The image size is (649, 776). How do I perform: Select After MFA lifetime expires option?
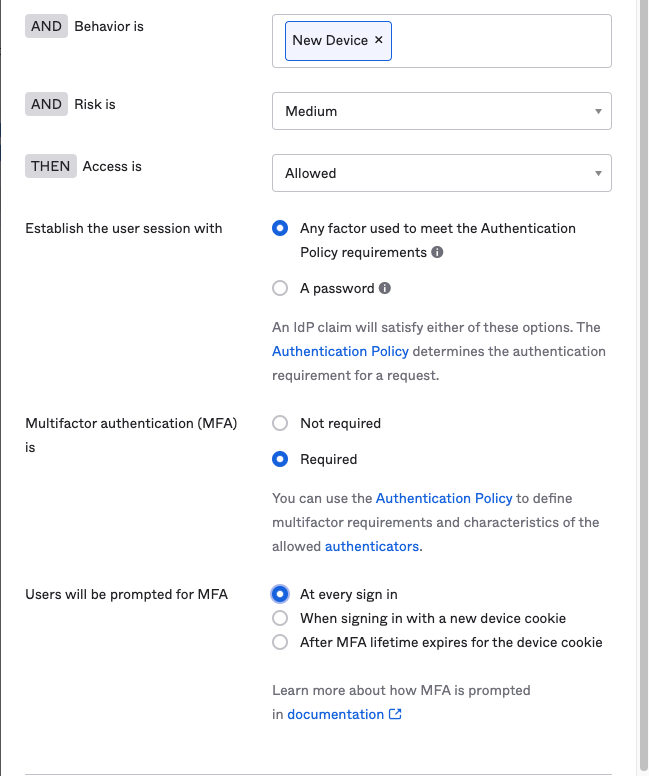[x=280, y=642]
